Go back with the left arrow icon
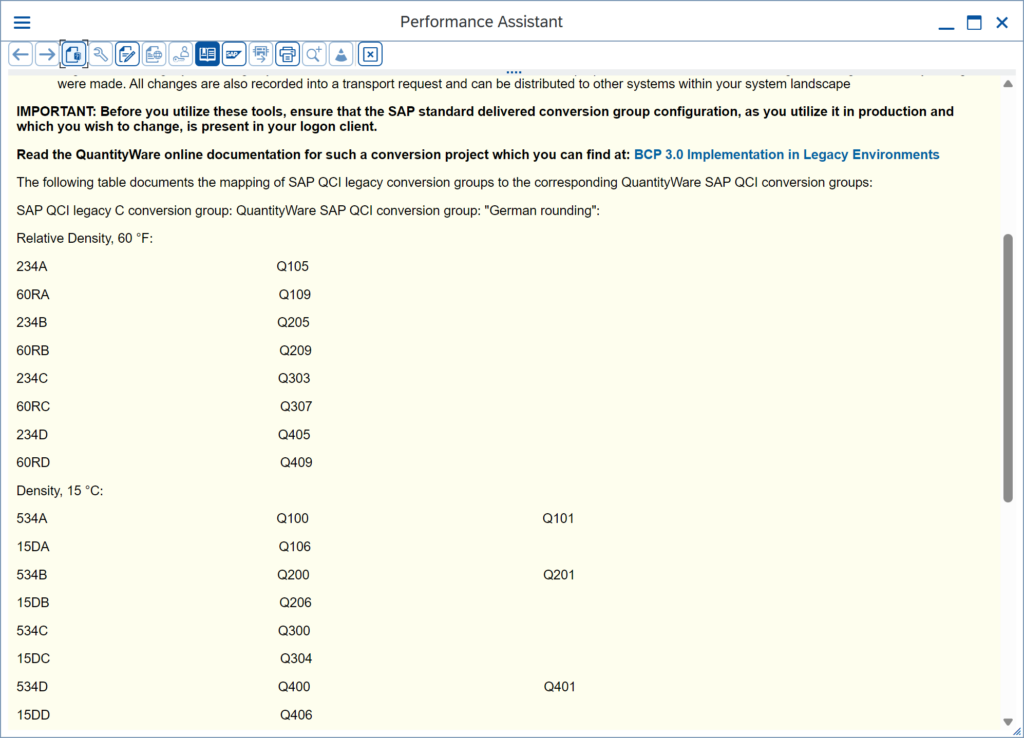 click(21, 54)
